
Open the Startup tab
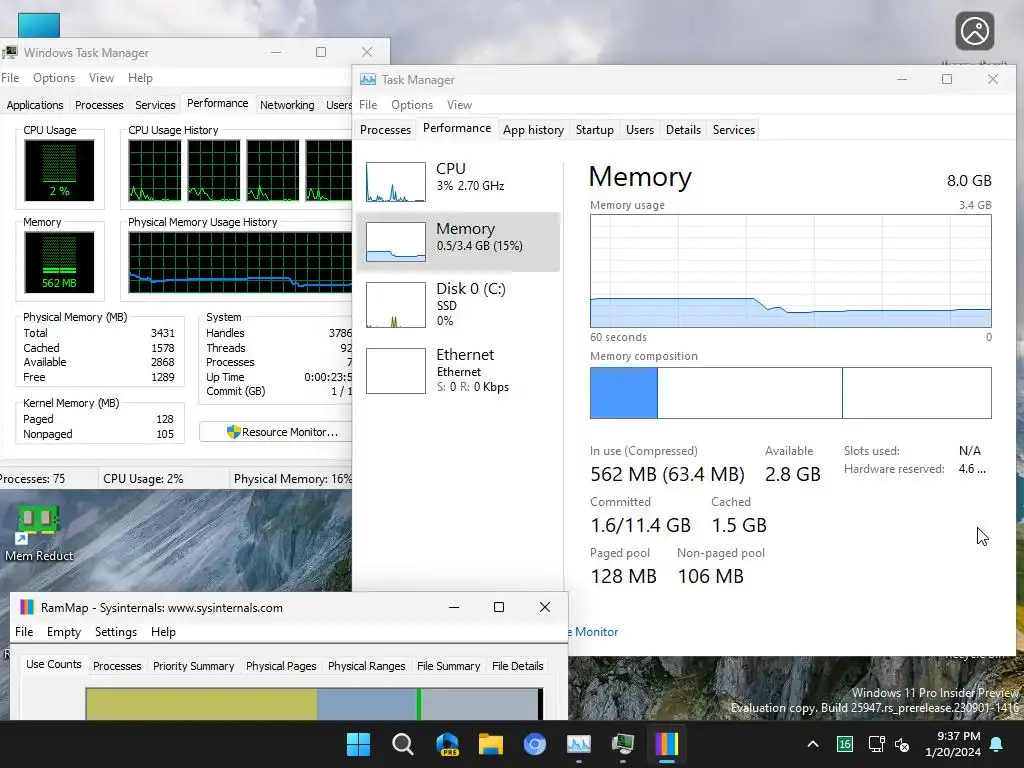tap(594, 129)
